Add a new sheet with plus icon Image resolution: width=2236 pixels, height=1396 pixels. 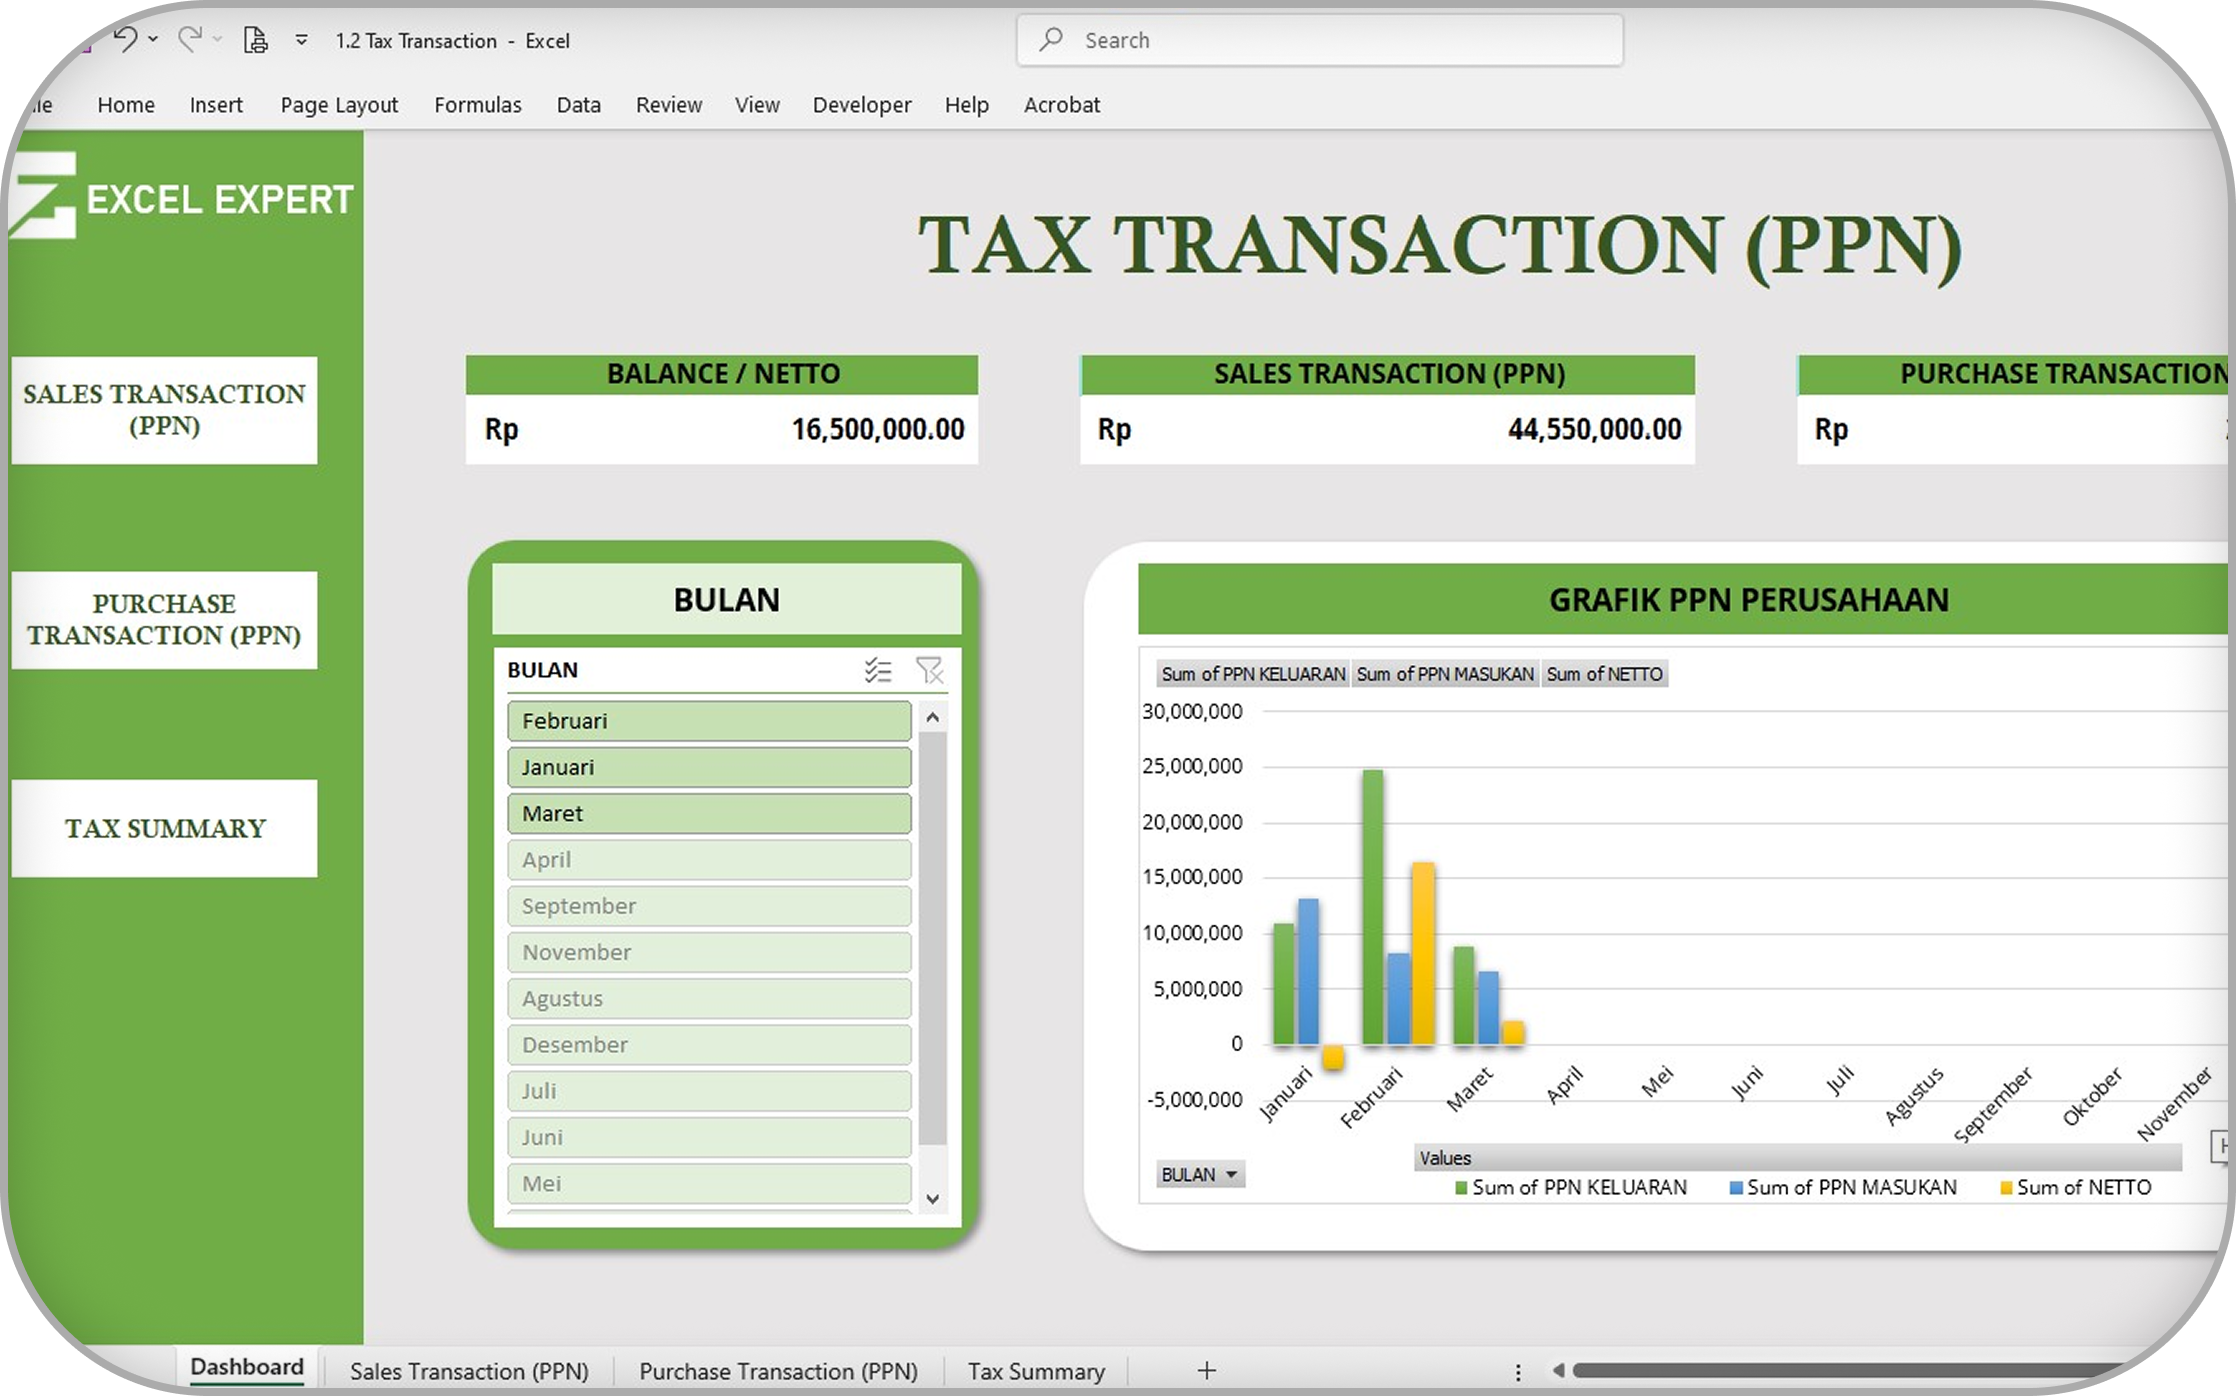click(1206, 1370)
